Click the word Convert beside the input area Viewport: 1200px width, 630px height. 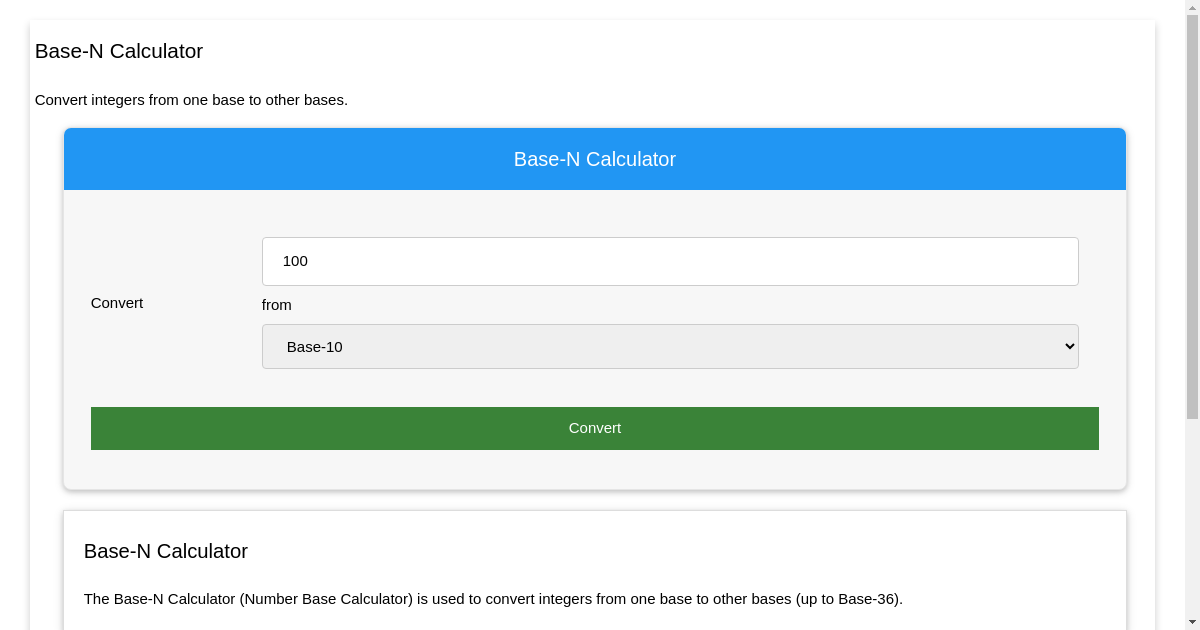pyautogui.click(x=116, y=302)
